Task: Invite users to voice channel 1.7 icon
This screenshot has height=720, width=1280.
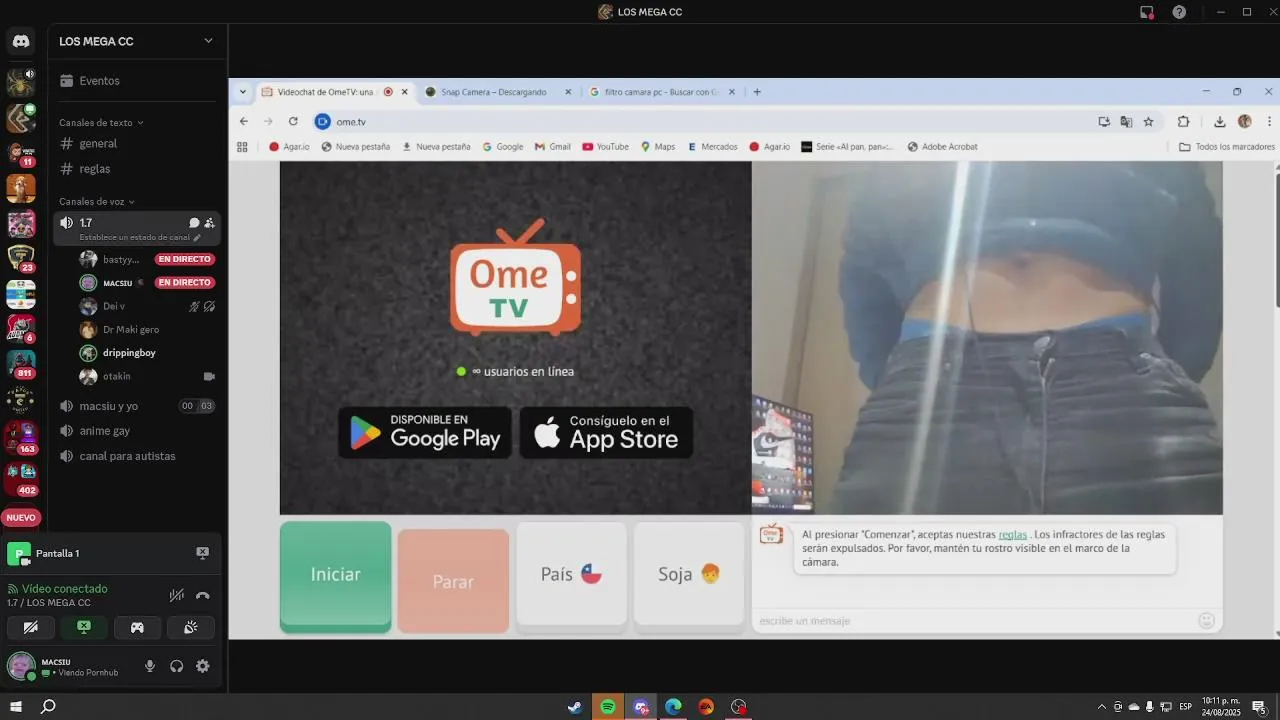Action: click(x=209, y=223)
